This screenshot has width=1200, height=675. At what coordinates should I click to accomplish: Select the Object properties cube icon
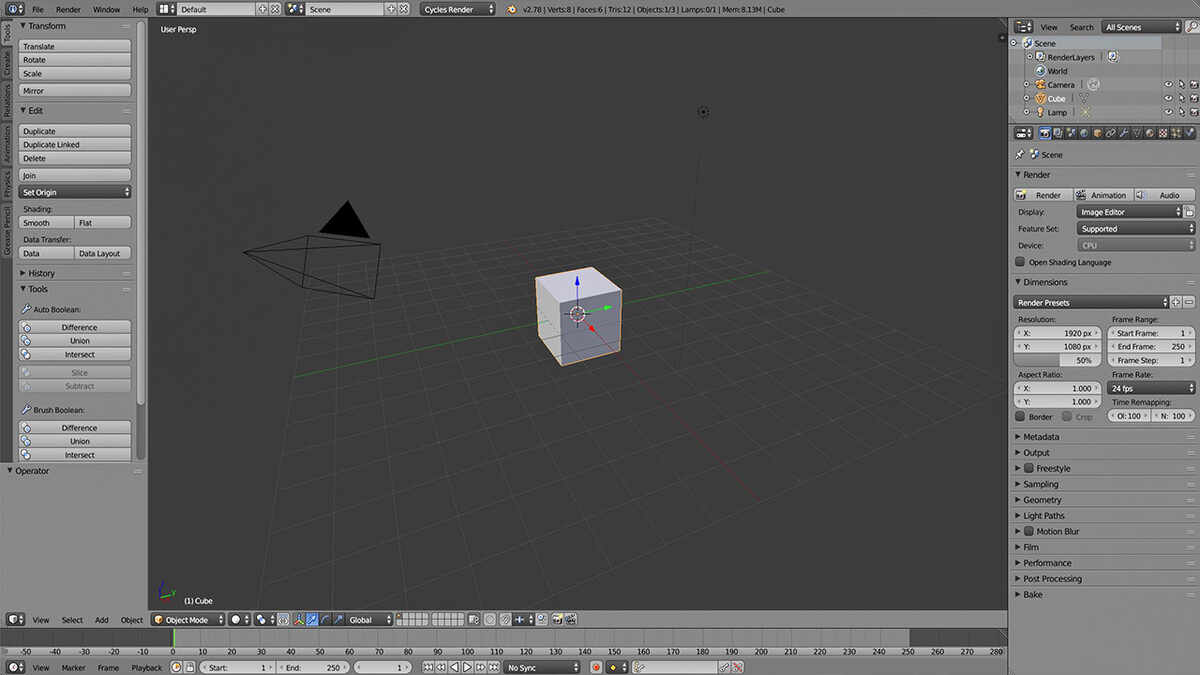click(1098, 133)
